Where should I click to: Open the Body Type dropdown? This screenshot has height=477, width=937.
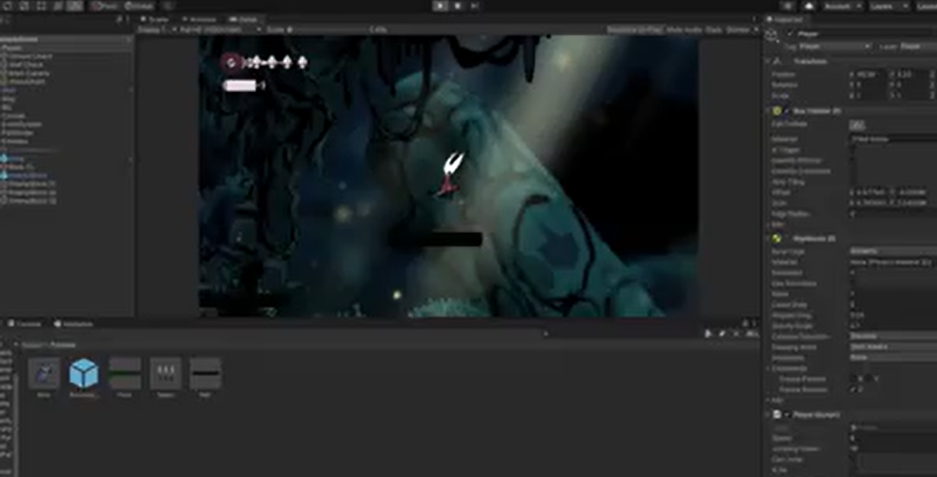[893, 251]
